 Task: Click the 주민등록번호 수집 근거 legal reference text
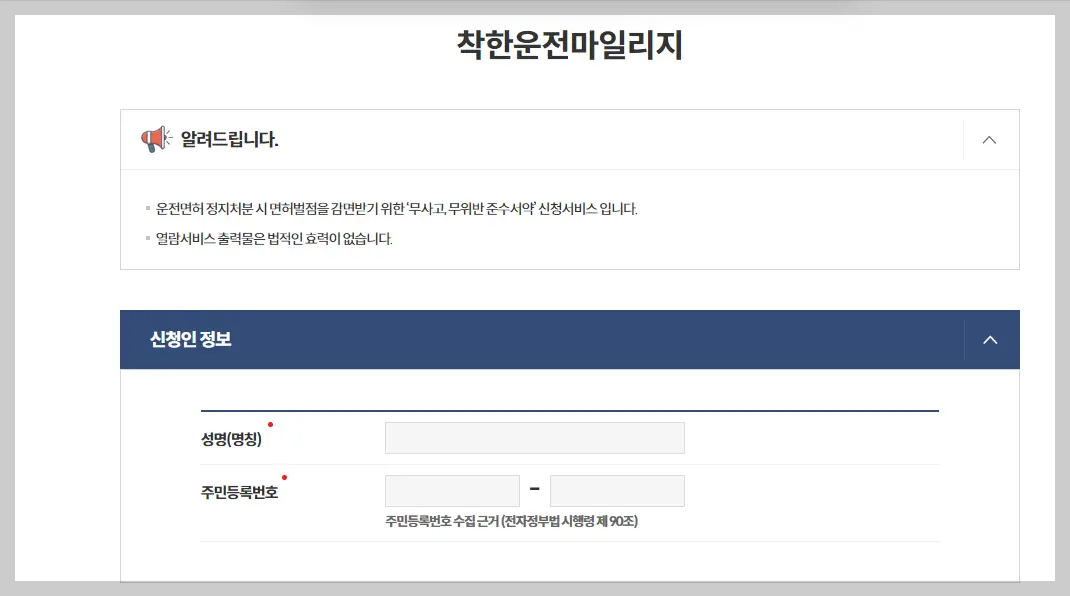513,521
